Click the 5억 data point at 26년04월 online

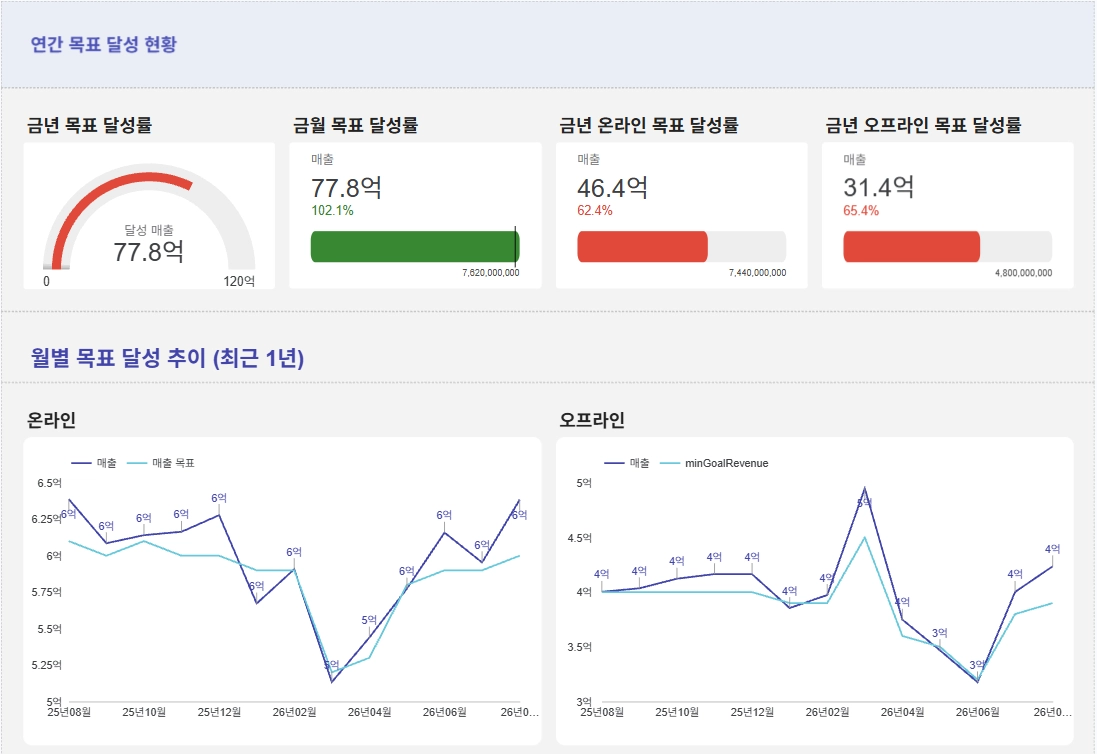(x=369, y=636)
